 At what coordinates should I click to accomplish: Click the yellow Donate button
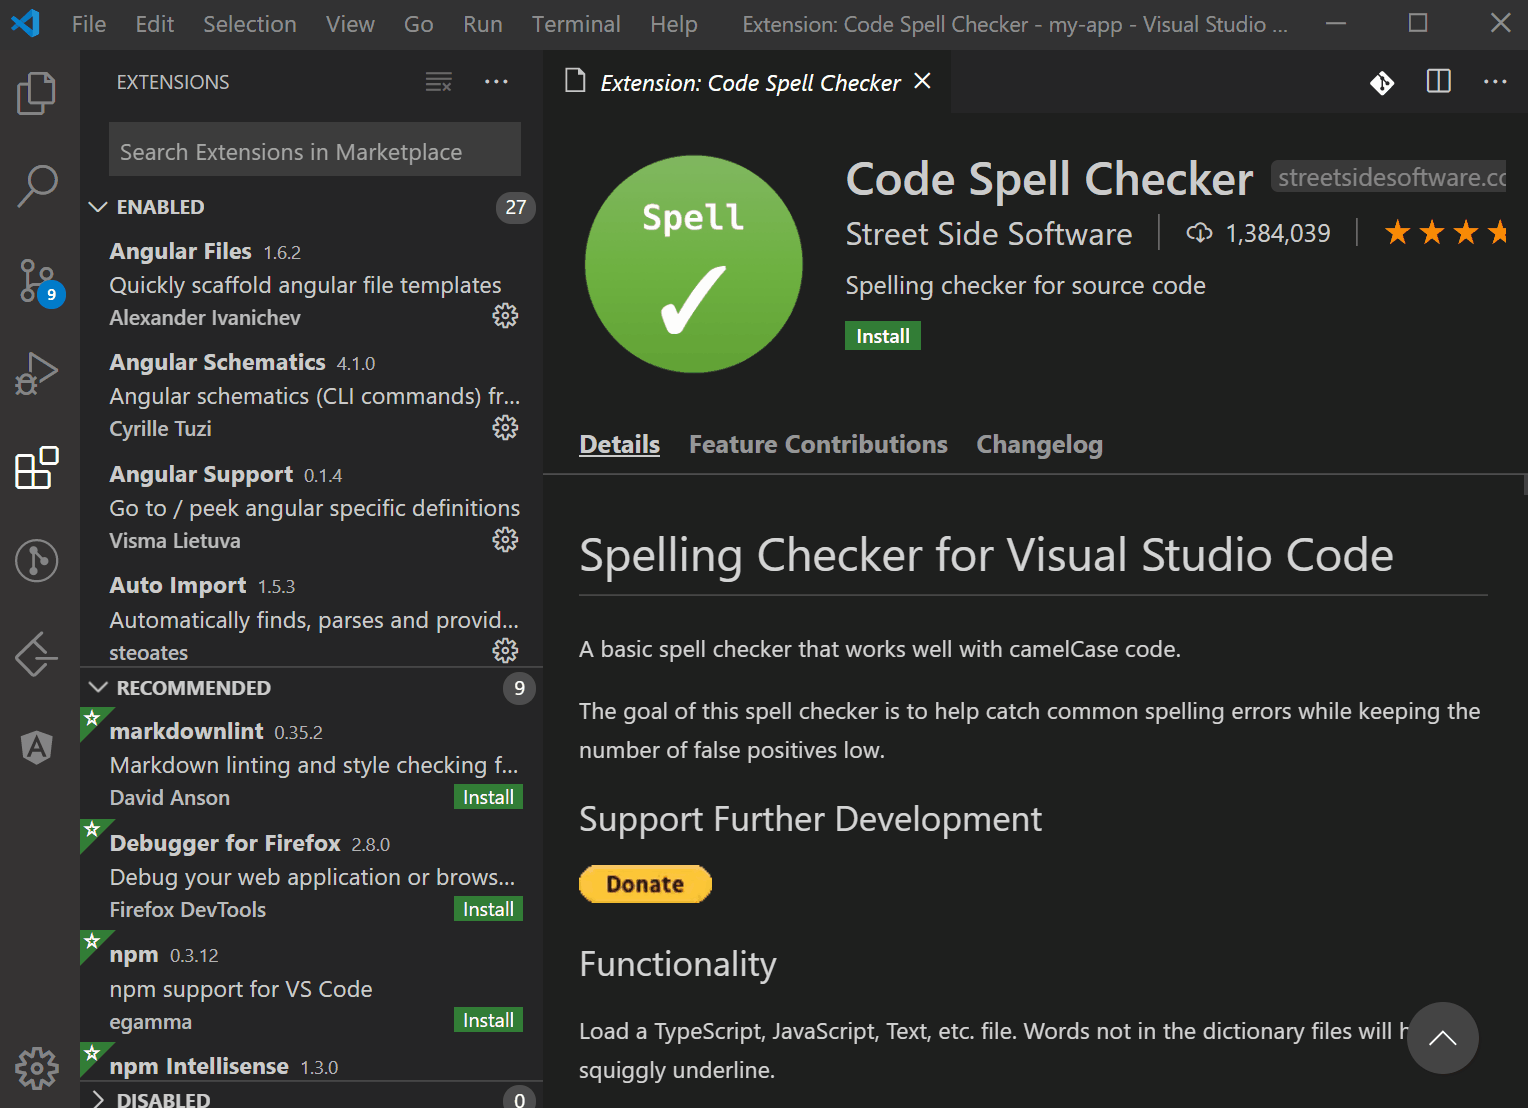pos(645,884)
